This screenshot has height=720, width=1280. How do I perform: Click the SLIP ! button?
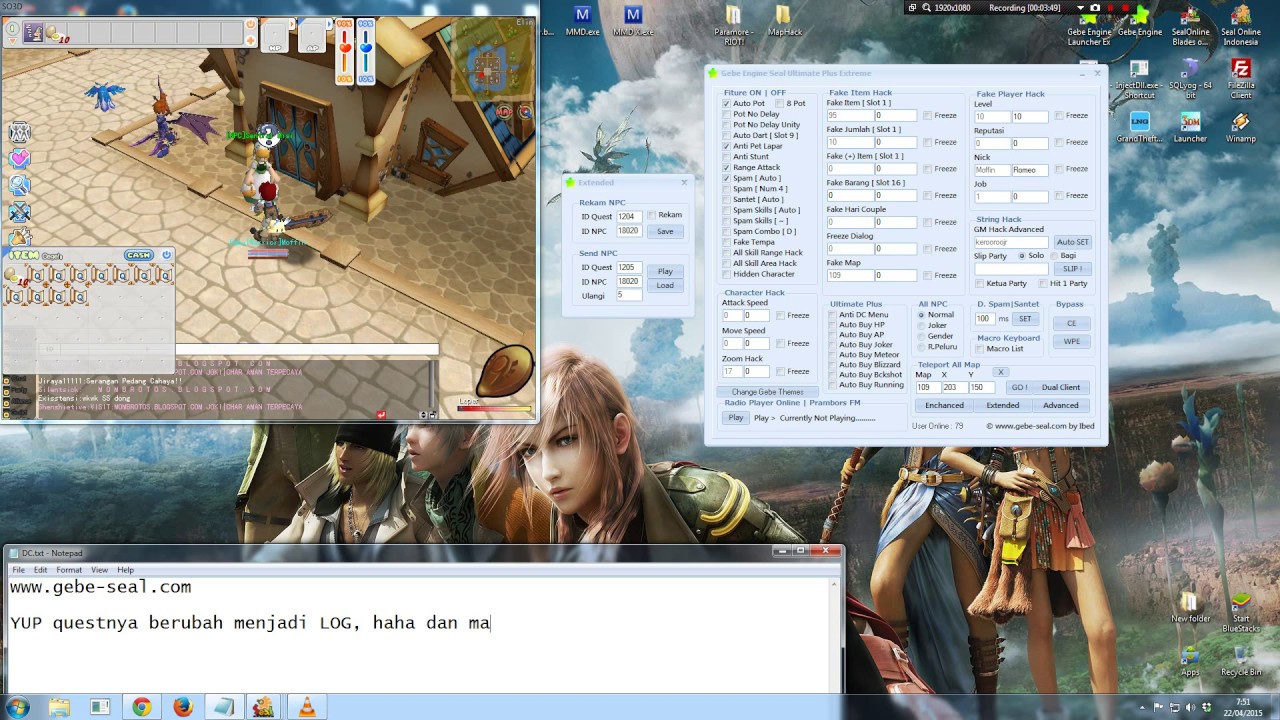click(x=1072, y=269)
